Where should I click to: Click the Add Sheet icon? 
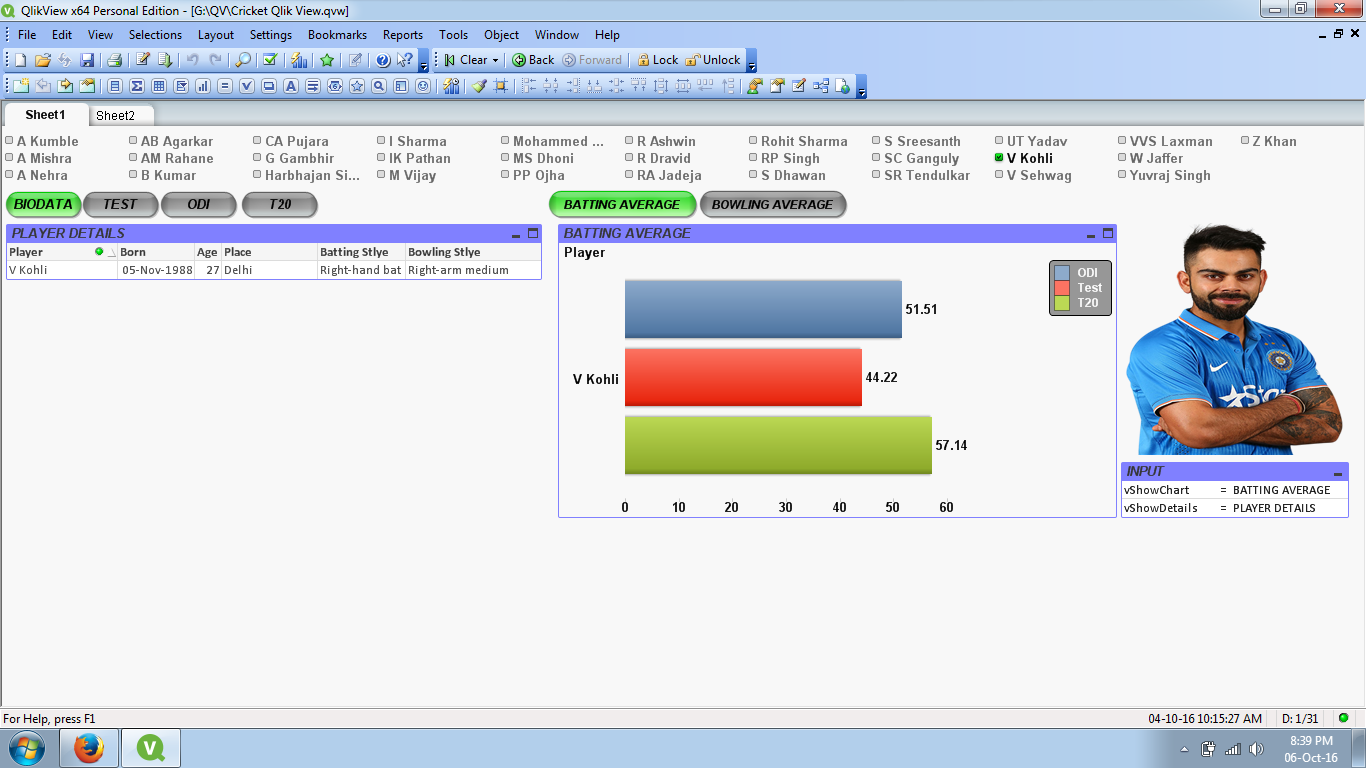coord(20,86)
